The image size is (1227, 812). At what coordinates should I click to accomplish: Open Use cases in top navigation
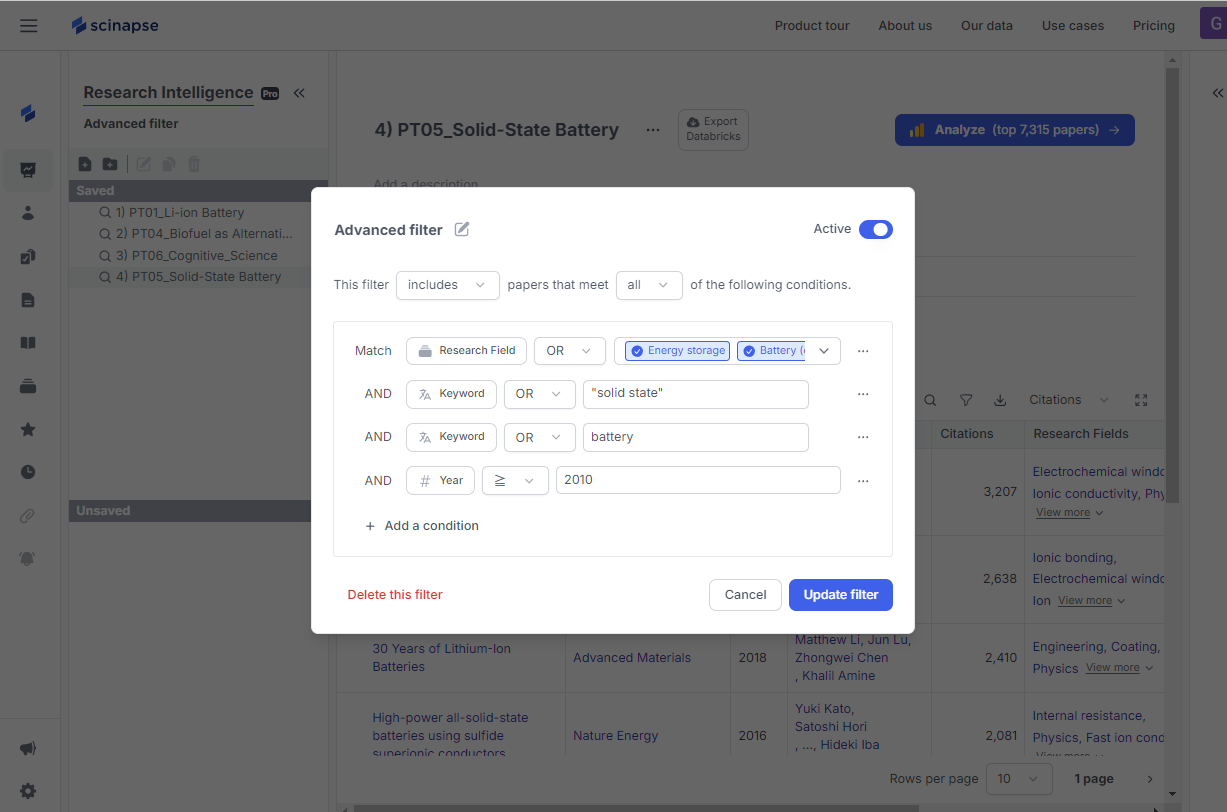pyautogui.click(x=1073, y=26)
